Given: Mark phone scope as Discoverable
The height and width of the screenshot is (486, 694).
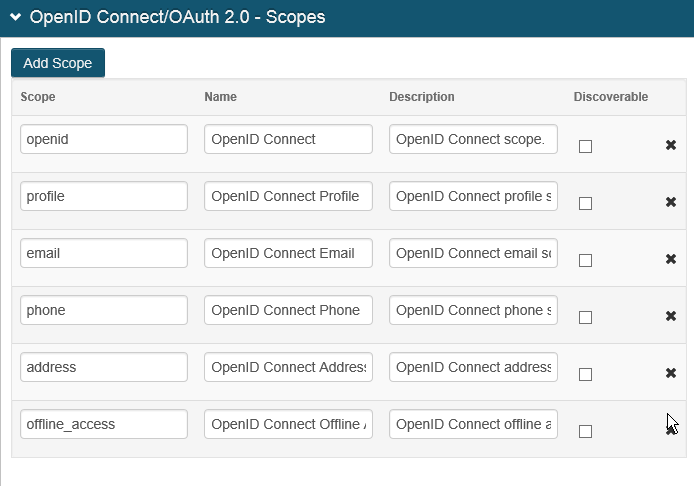Looking at the screenshot, I should (586, 317).
